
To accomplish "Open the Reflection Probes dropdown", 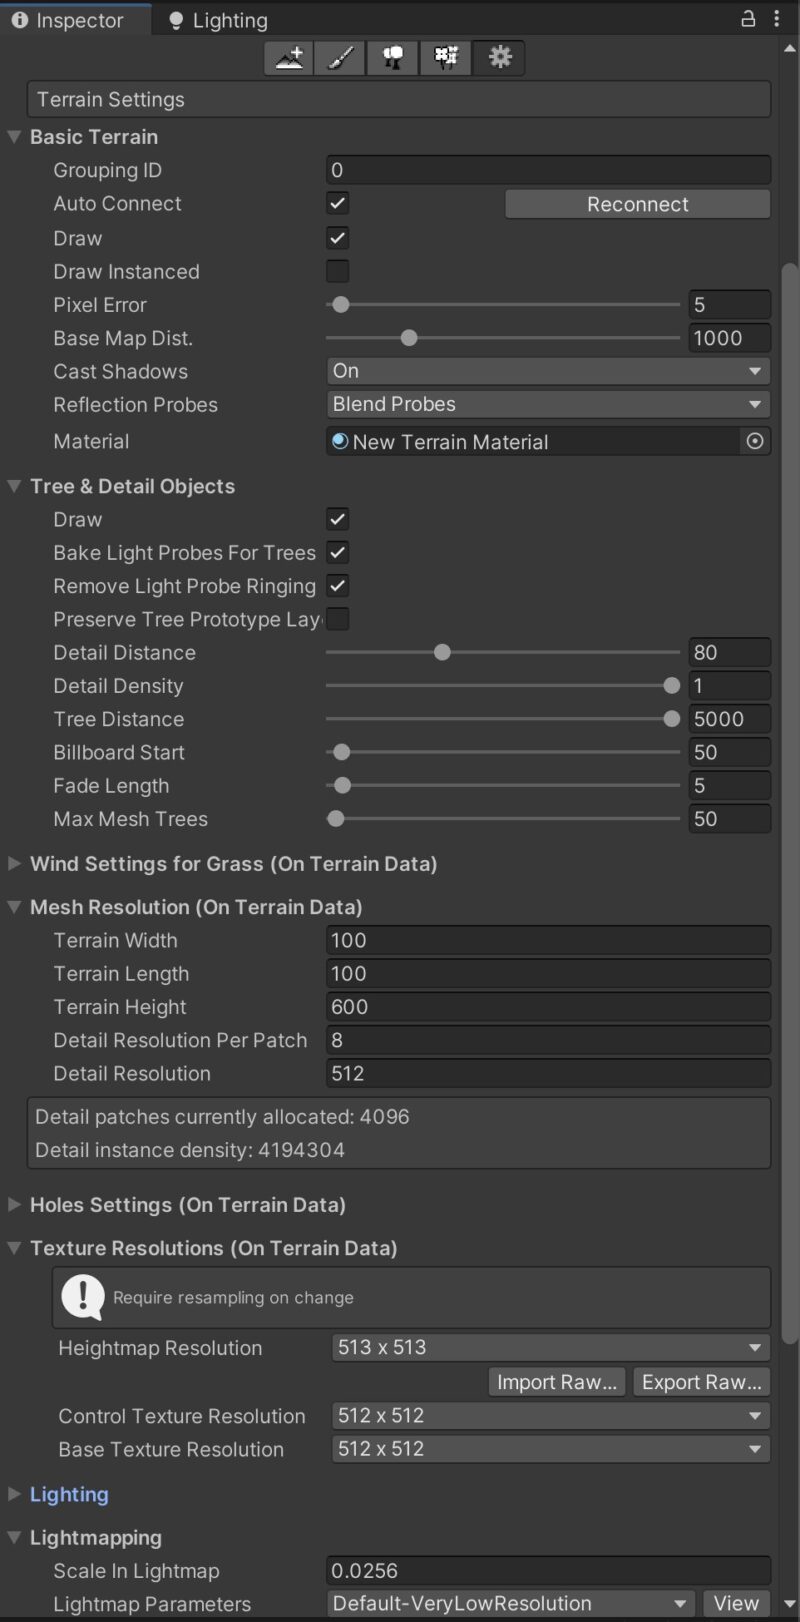I will (548, 404).
